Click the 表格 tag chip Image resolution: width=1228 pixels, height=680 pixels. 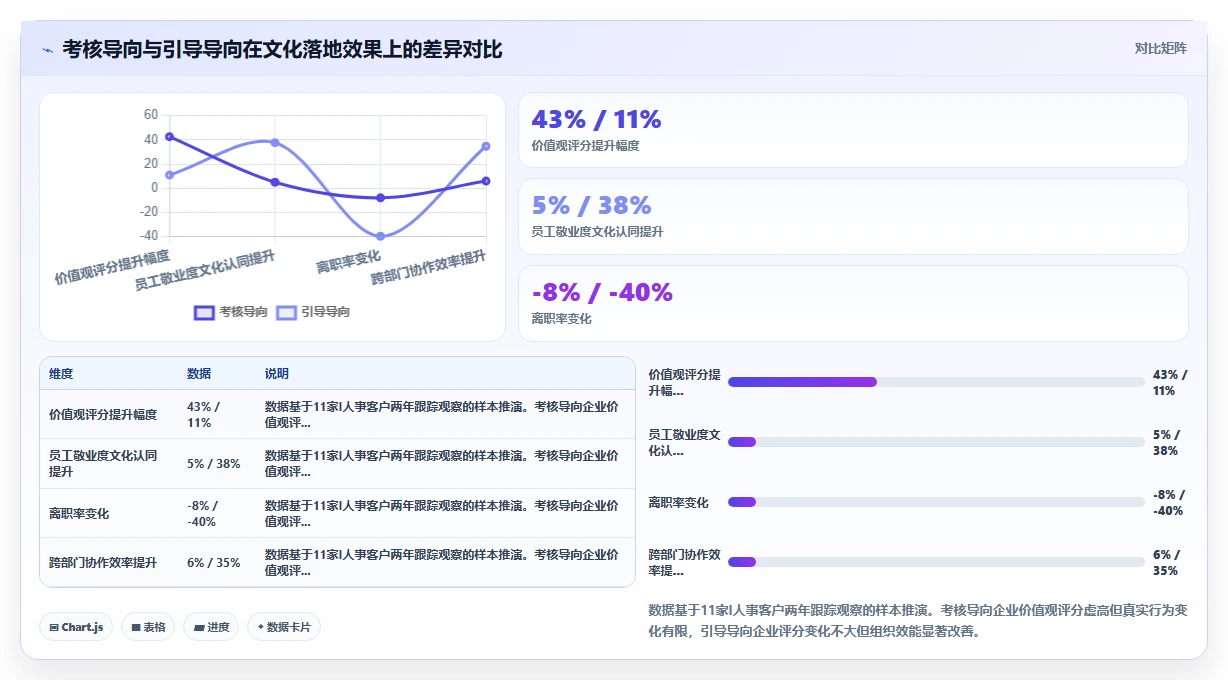click(x=148, y=627)
